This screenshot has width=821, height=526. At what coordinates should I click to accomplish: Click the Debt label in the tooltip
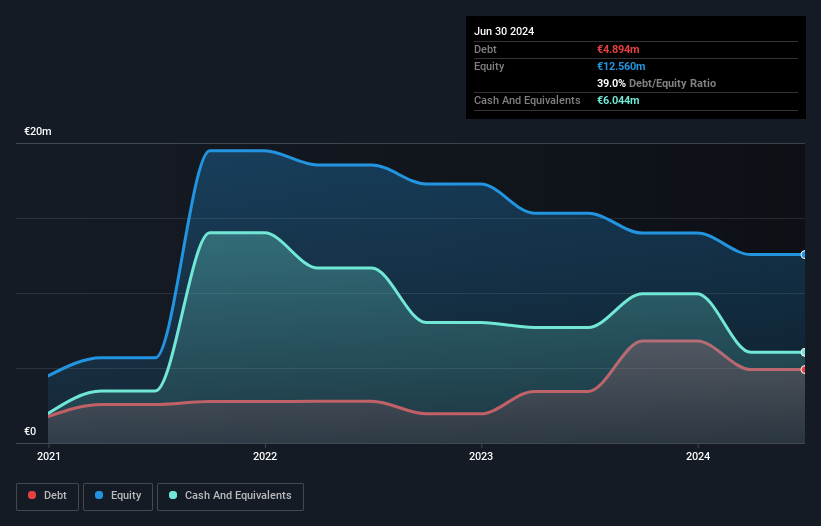[485, 49]
